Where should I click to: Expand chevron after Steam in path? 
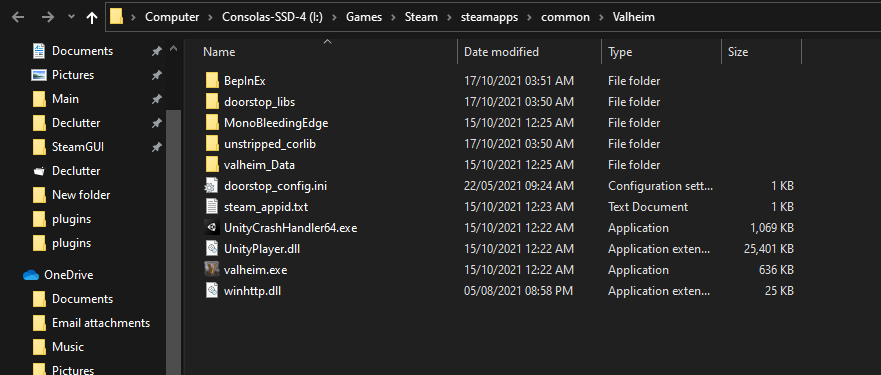click(449, 17)
